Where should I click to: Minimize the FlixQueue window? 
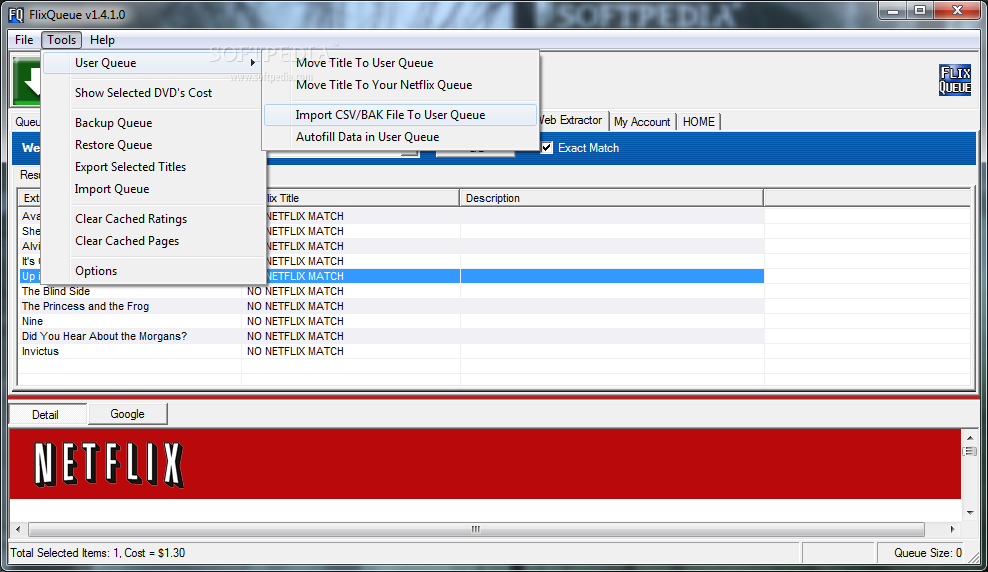tap(892, 11)
